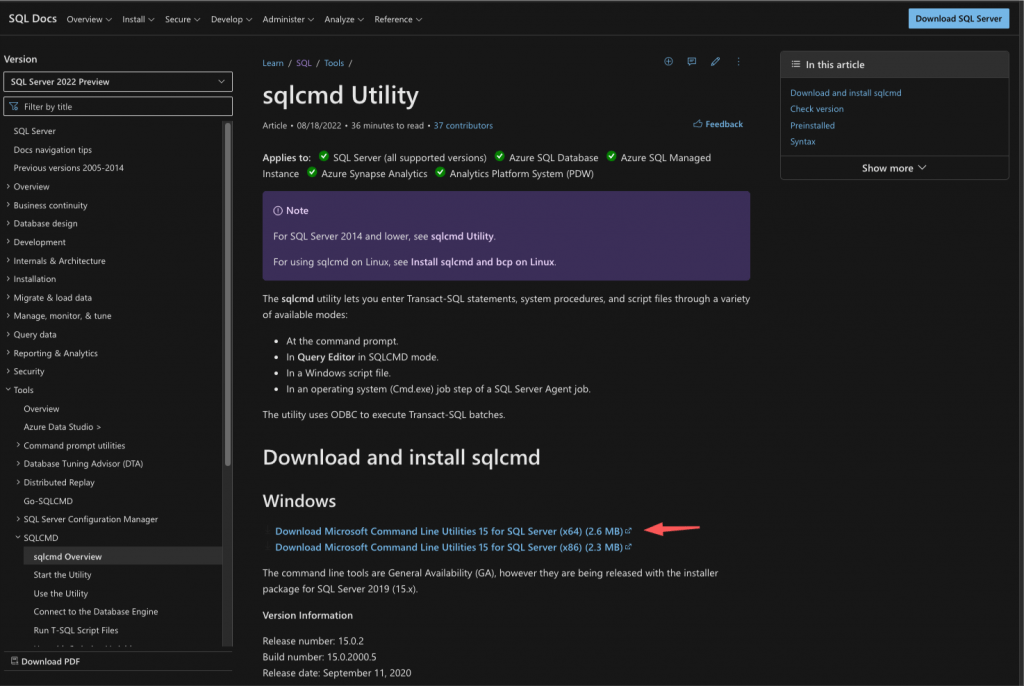
Task: Open Previous versions 2005-2014 item
Action: tap(69, 168)
